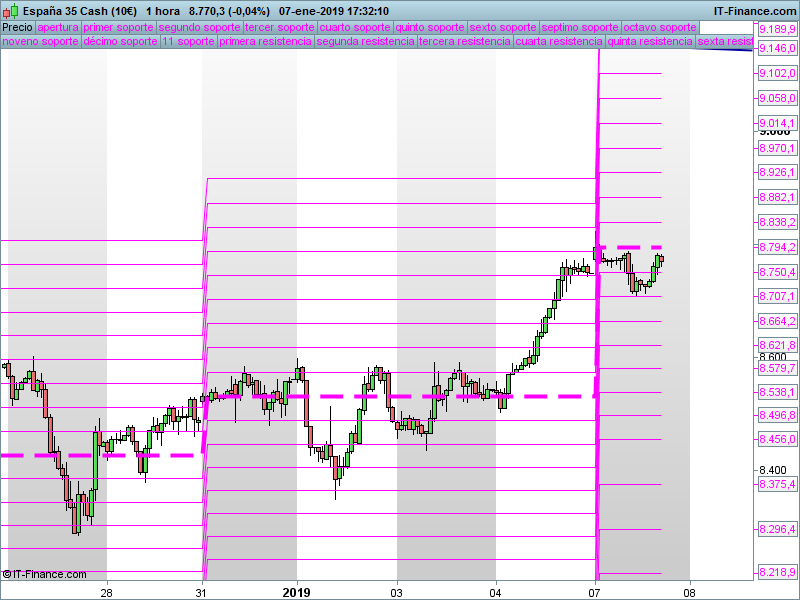Image resolution: width=800 pixels, height=600 pixels.
Task: Click the 8.218,9 price level tag
Action: pos(777,573)
